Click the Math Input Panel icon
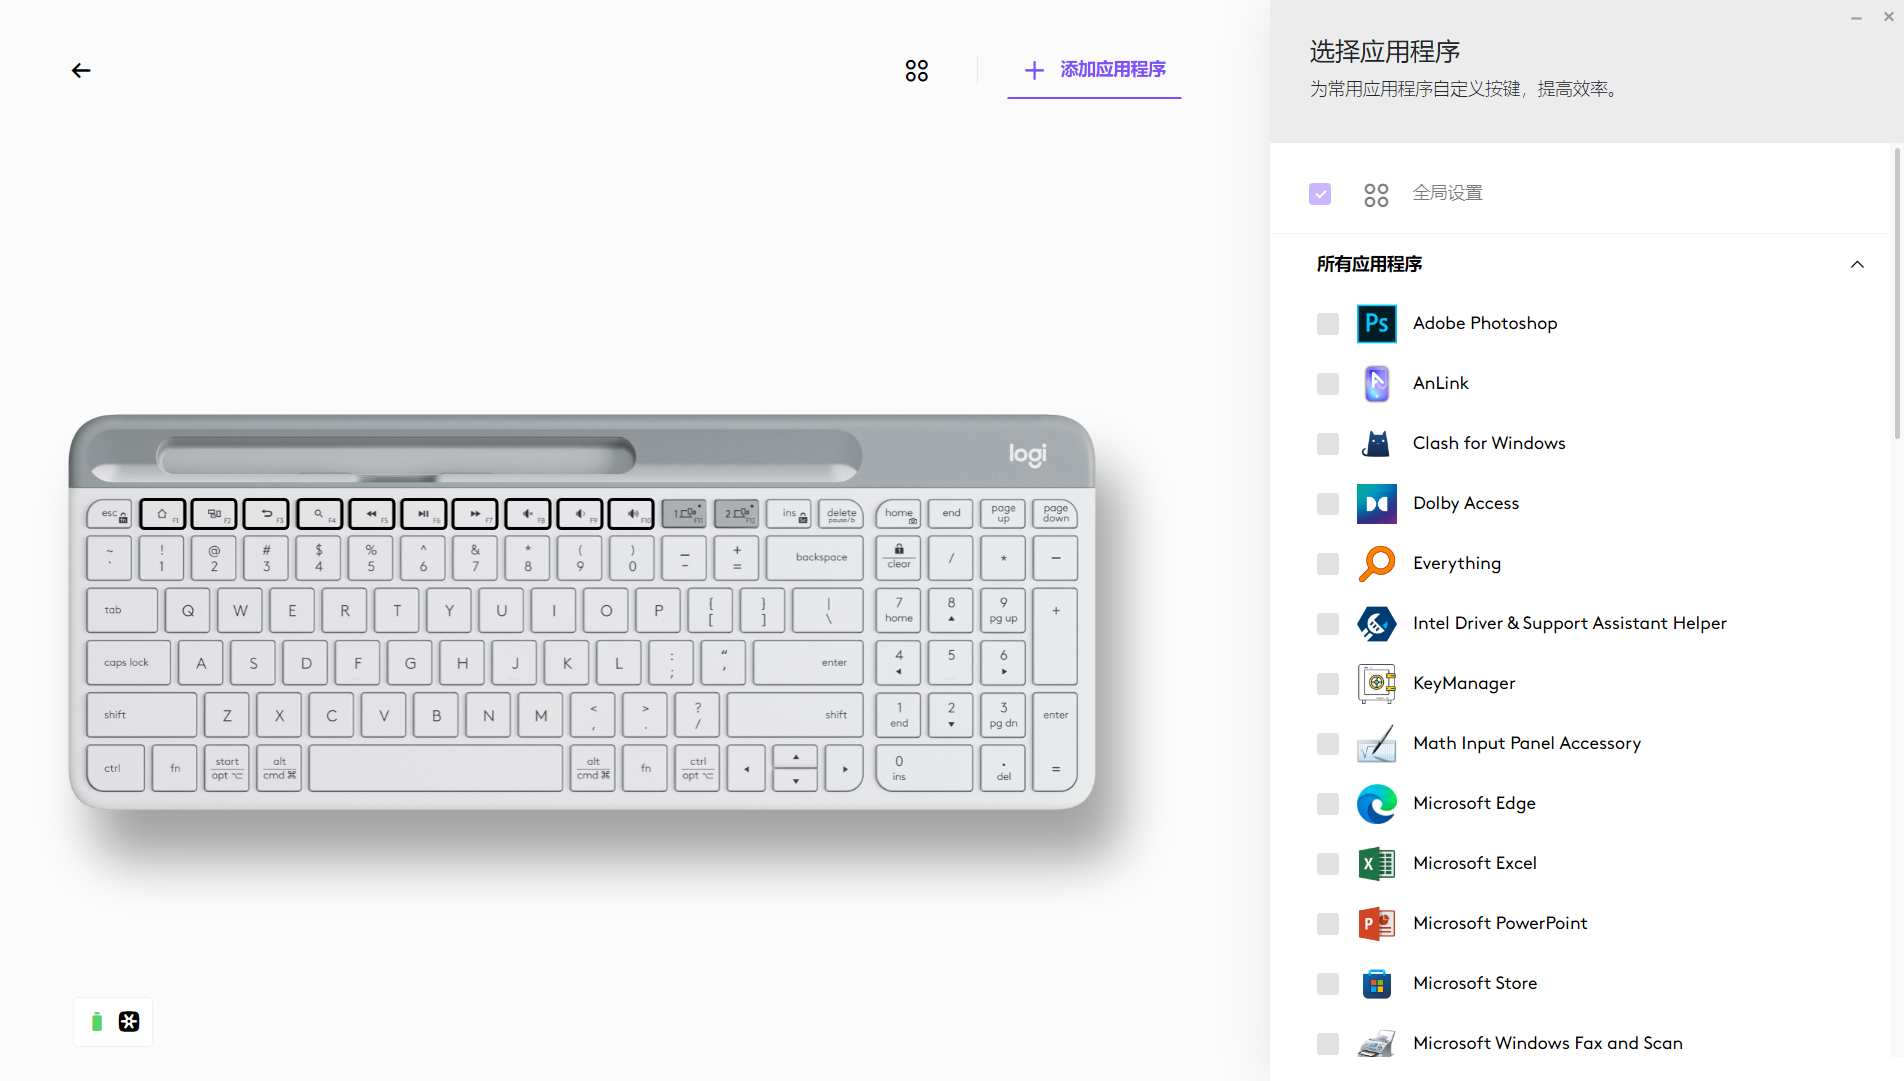The height and width of the screenshot is (1081, 1904). (x=1377, y=743)
